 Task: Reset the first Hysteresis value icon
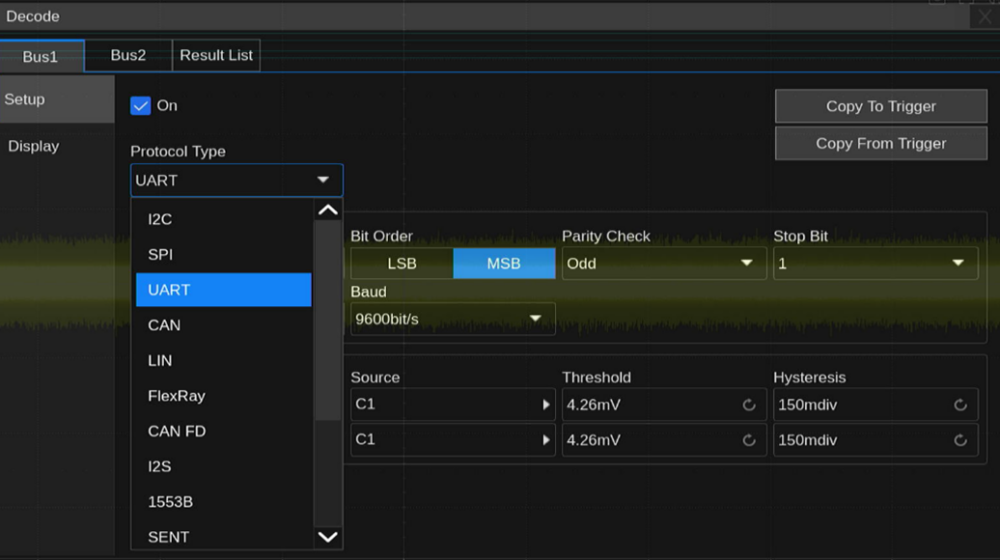[x=960, y=405]
